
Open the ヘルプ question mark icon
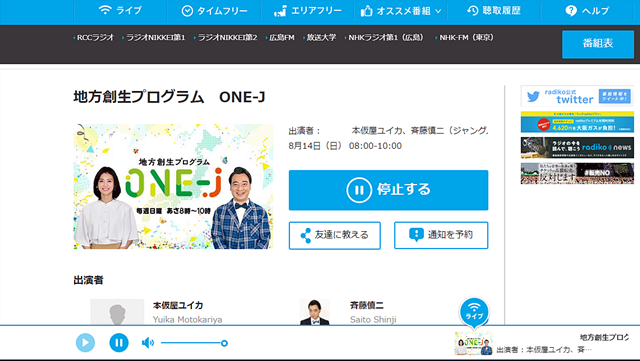[587, 11]
